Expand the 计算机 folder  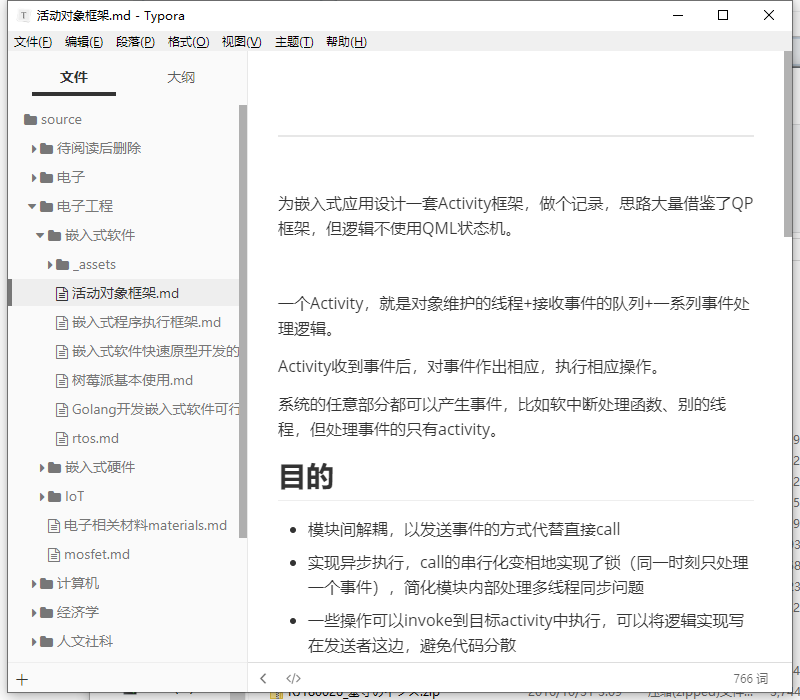(x=35, y=584)
